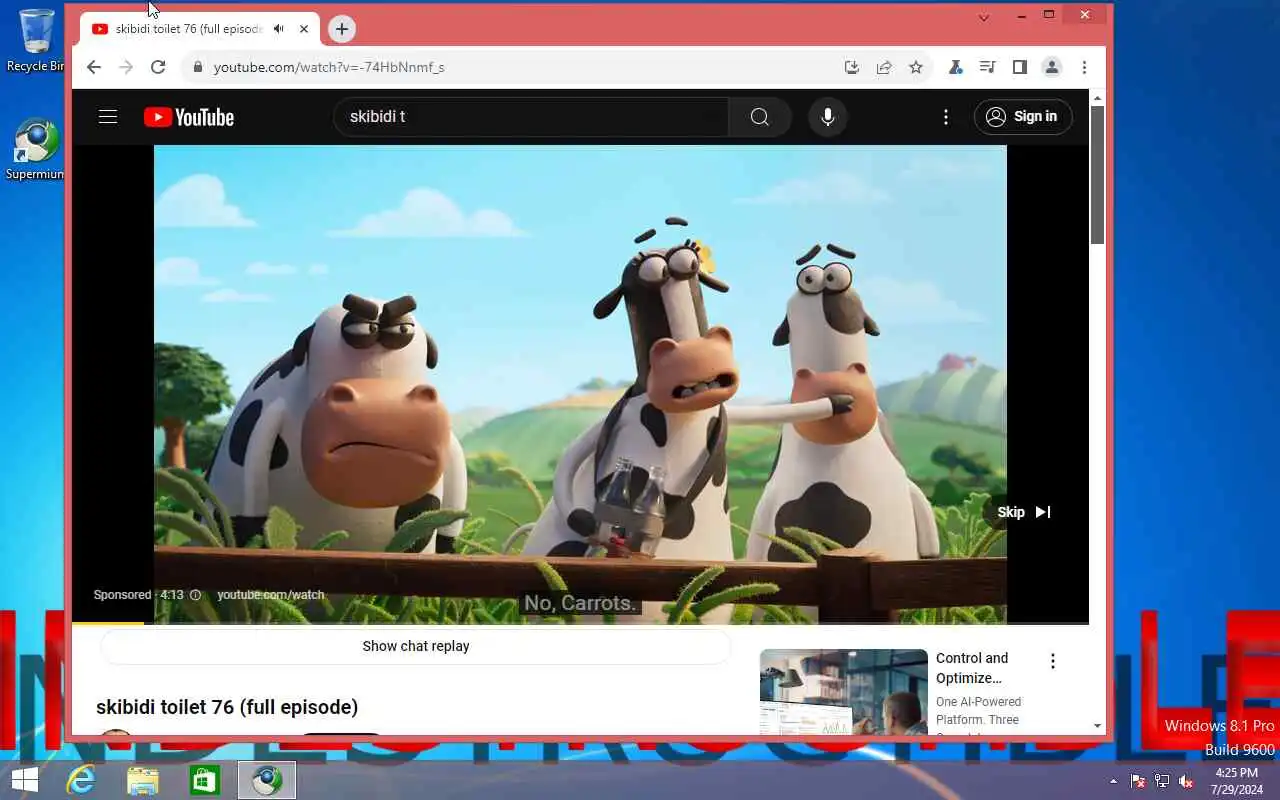Open Action Center flag icon
Image resolution: width=1280 pixels, height=800 pixels.
coord(1138,781)
